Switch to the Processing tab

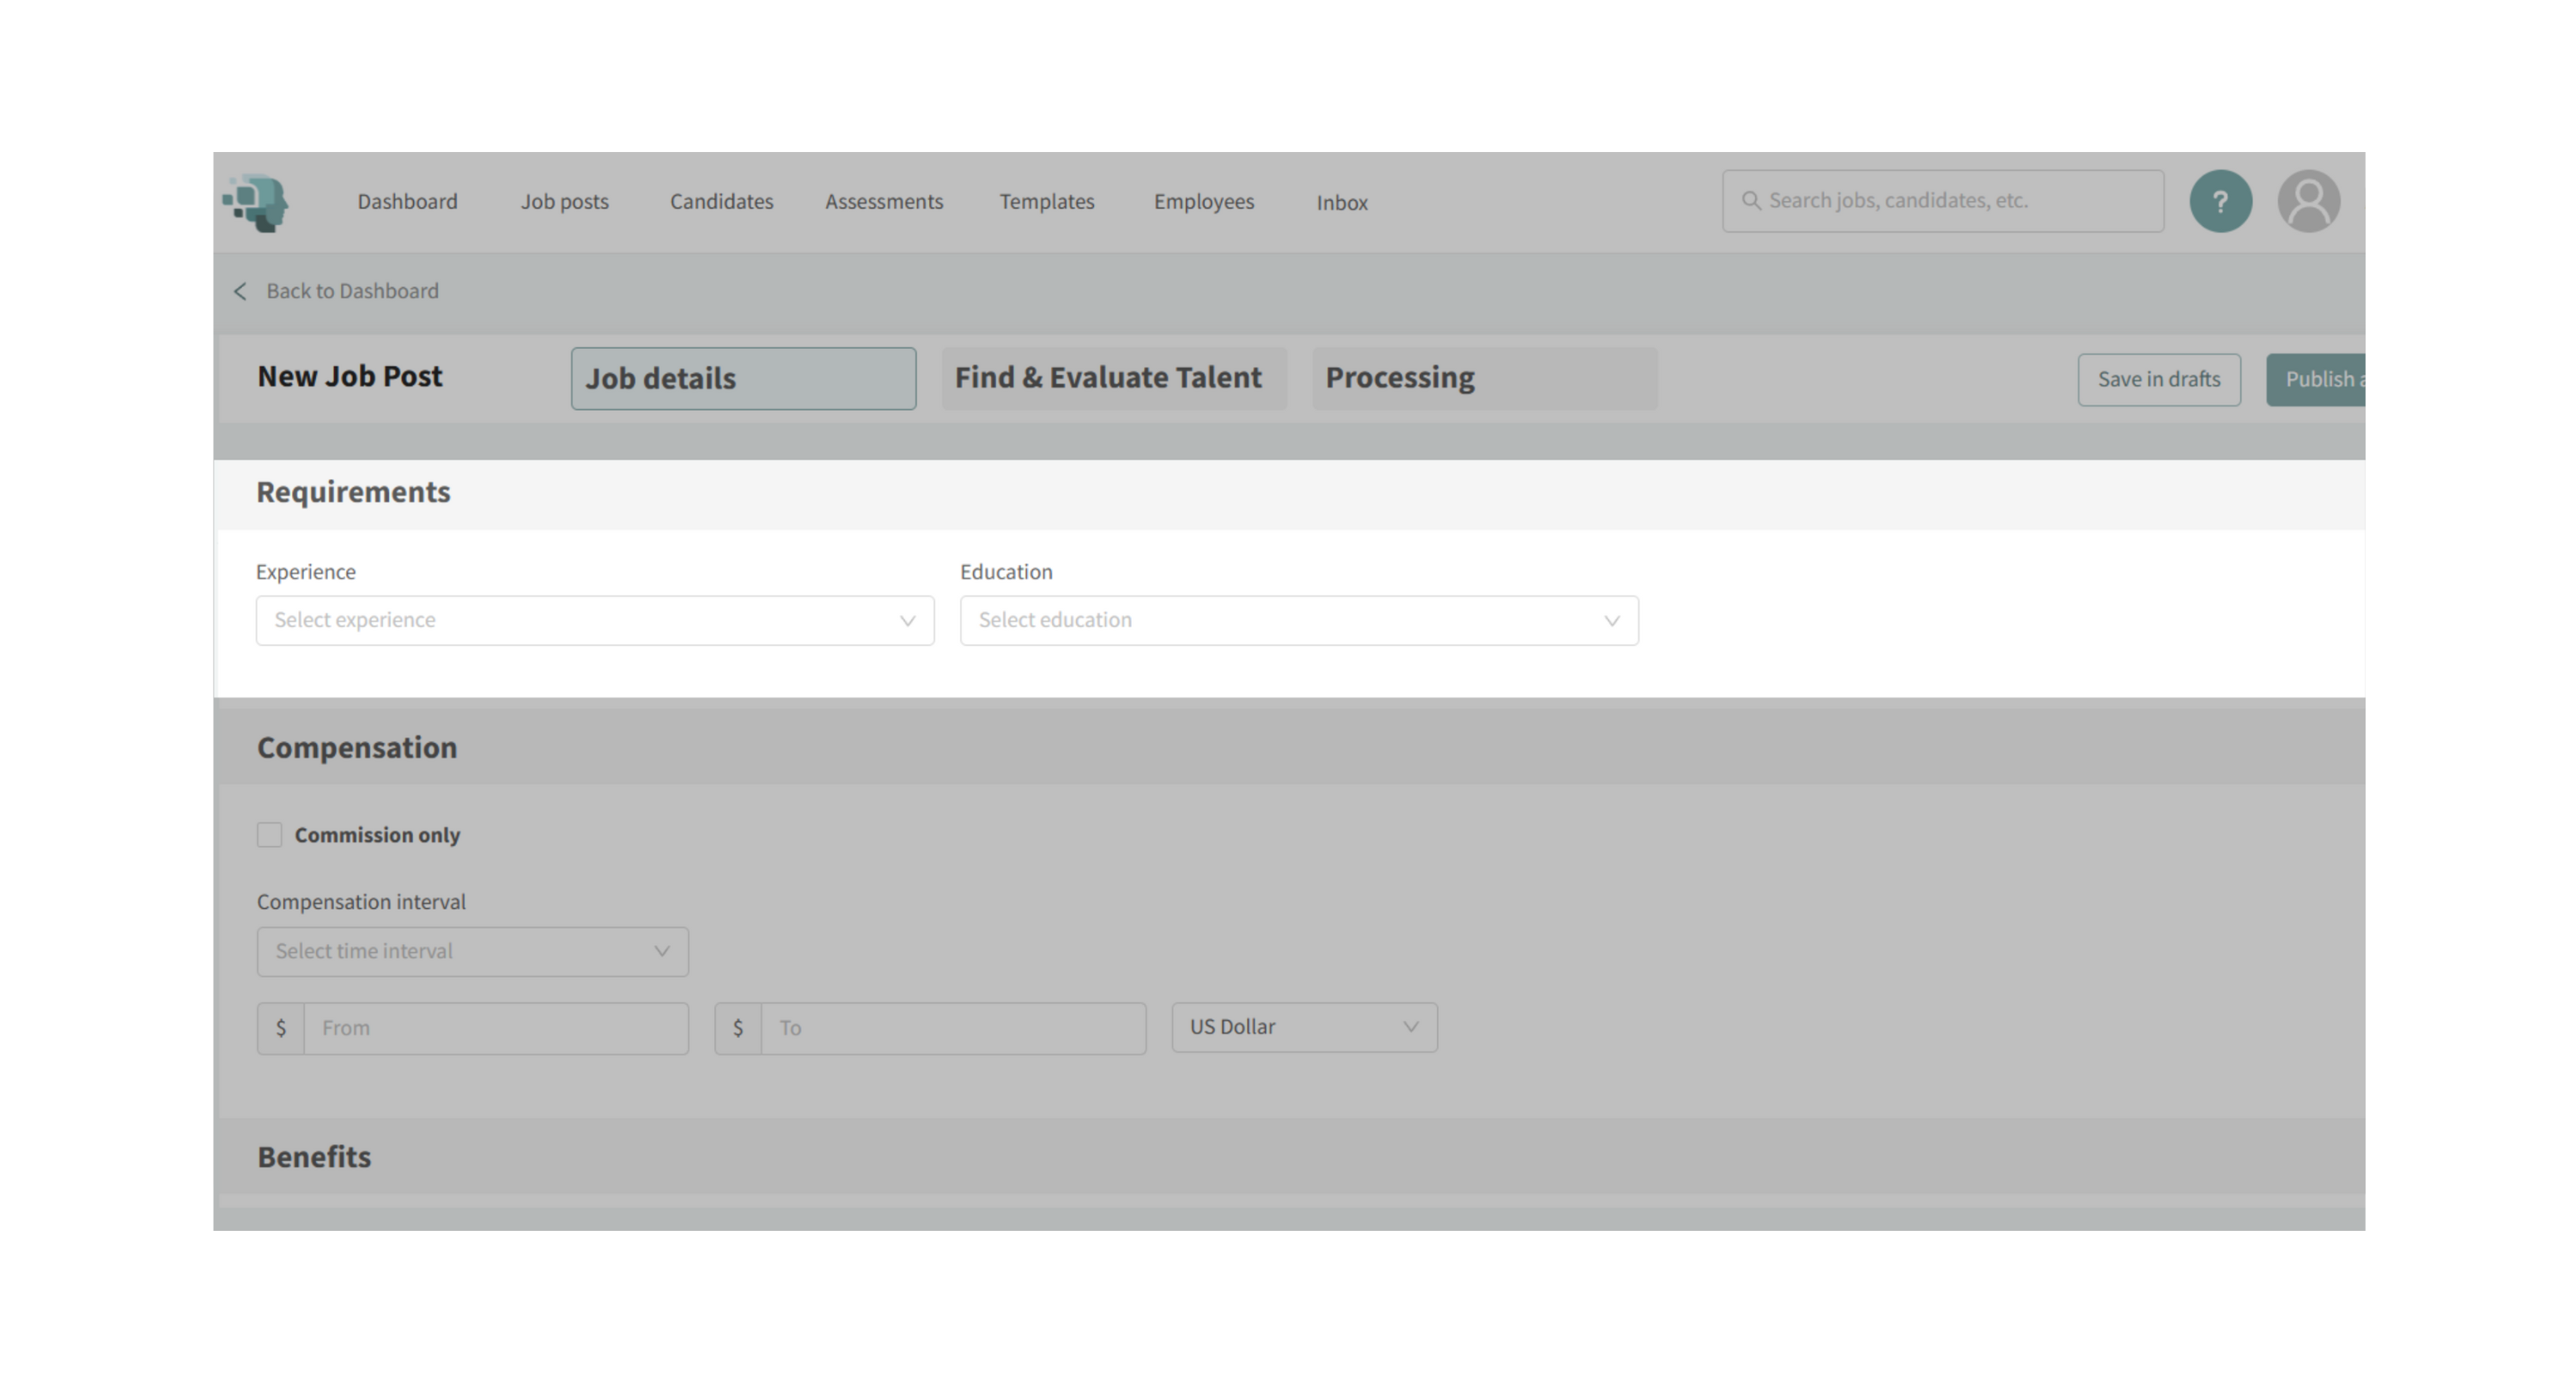(x=1484, y=379)
